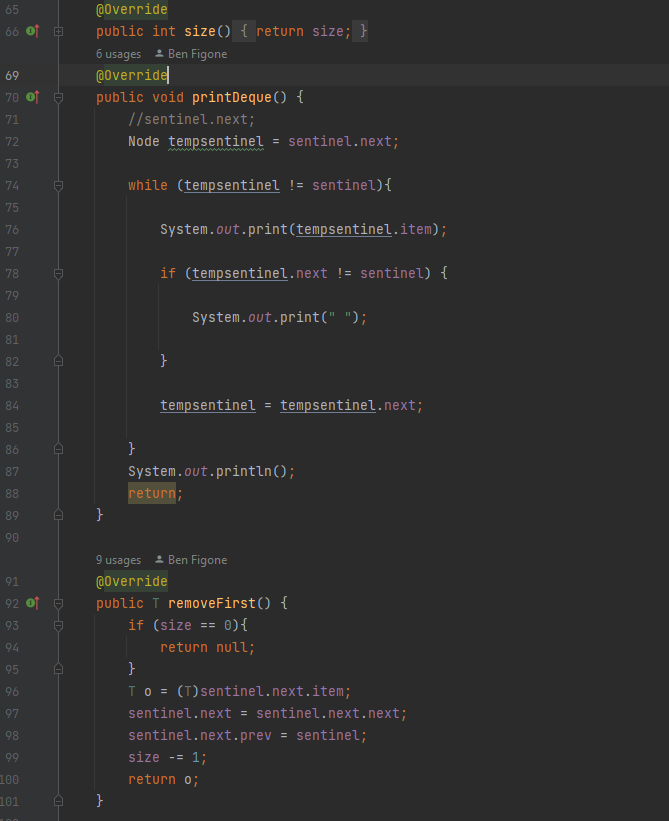Click the Ben Figone author hint above removeFirst
The image size is (669, 821).
pyautogui.click(x=197, y=560)
